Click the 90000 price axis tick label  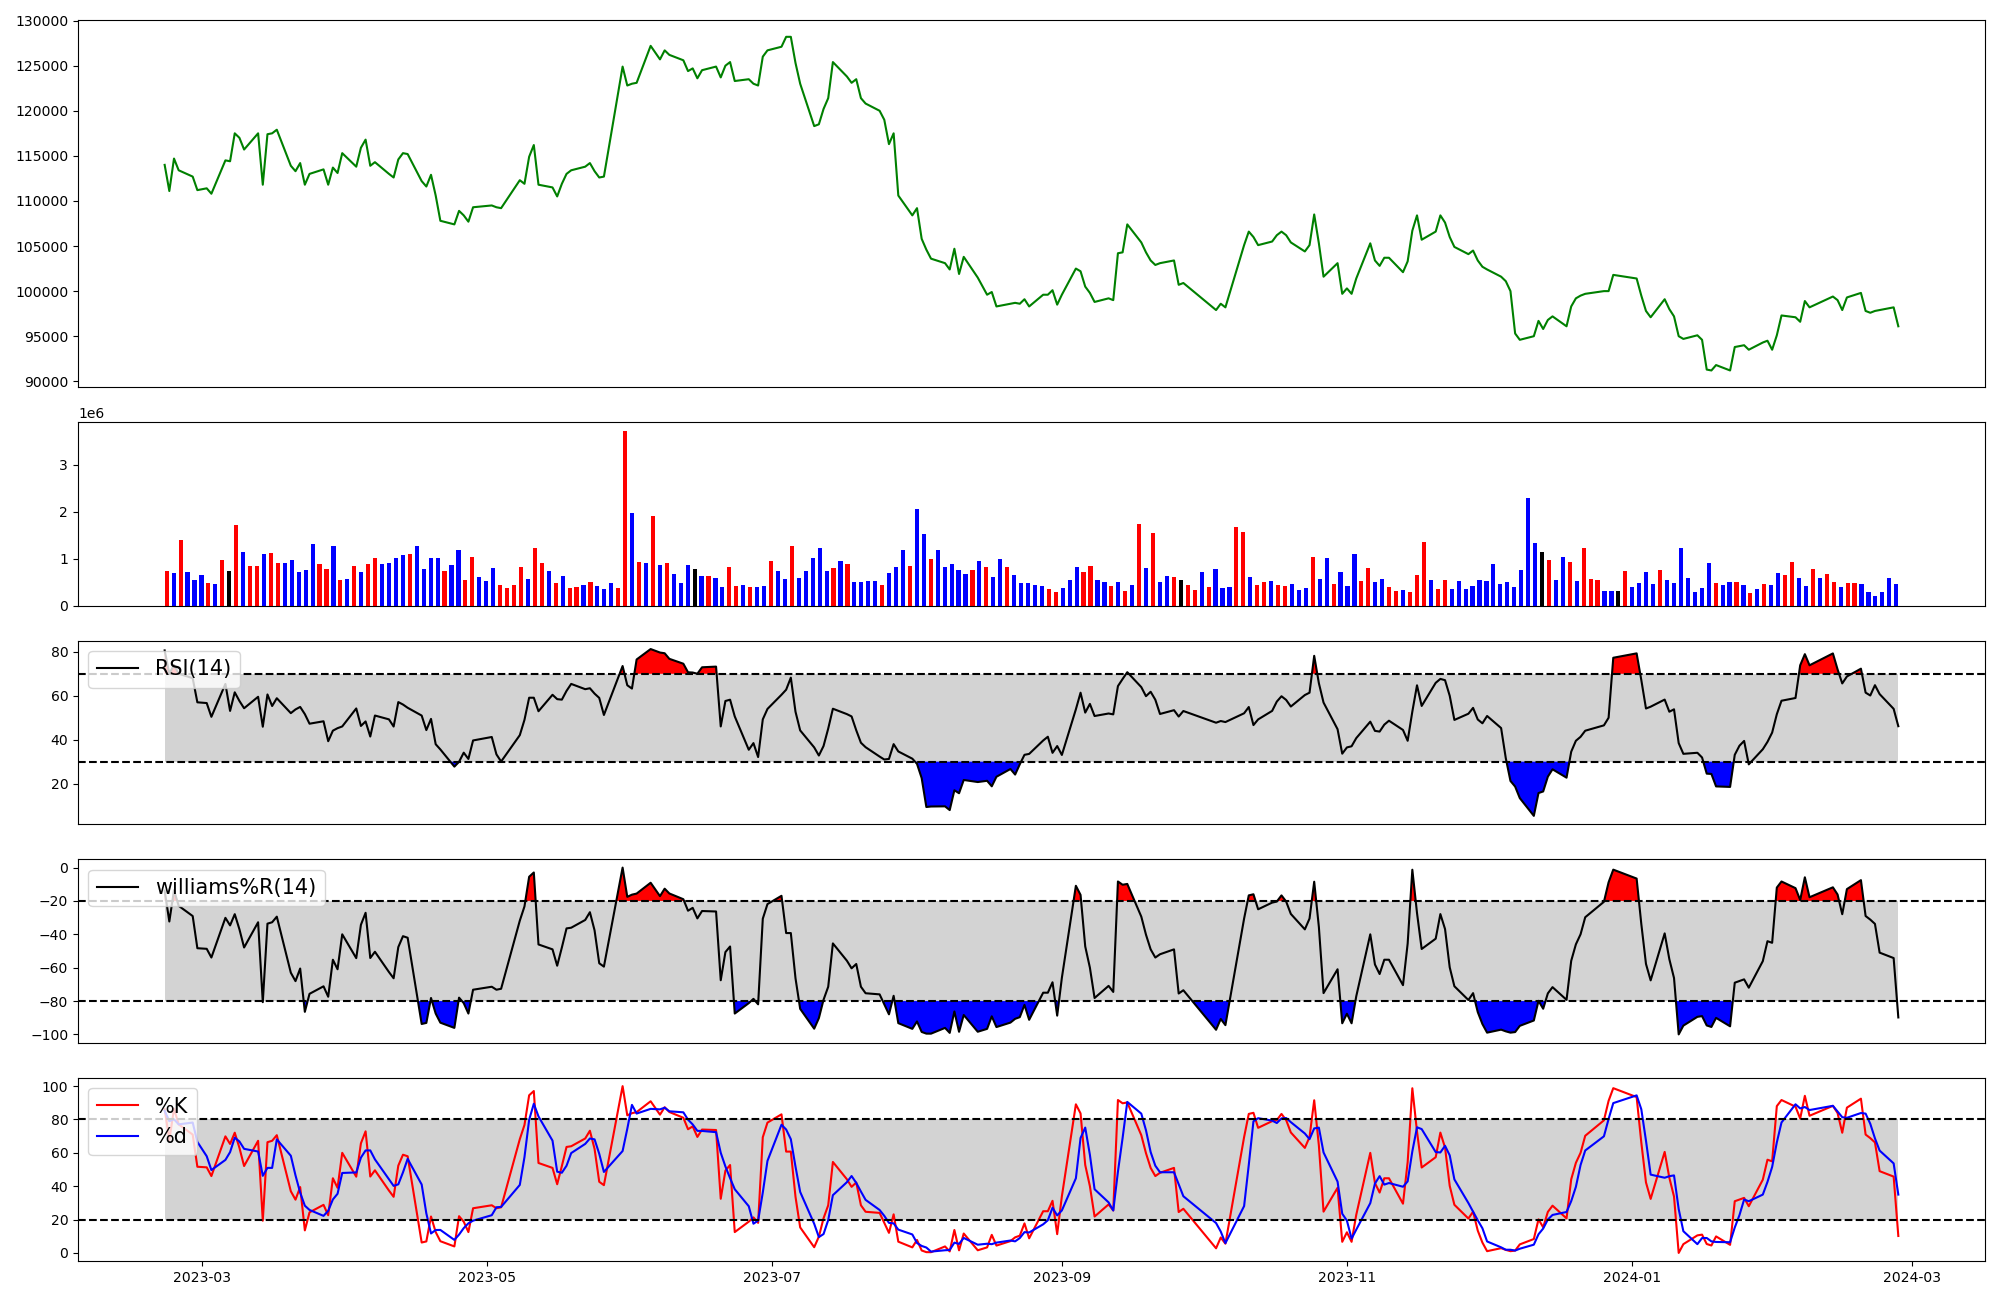tap(46, 383)
